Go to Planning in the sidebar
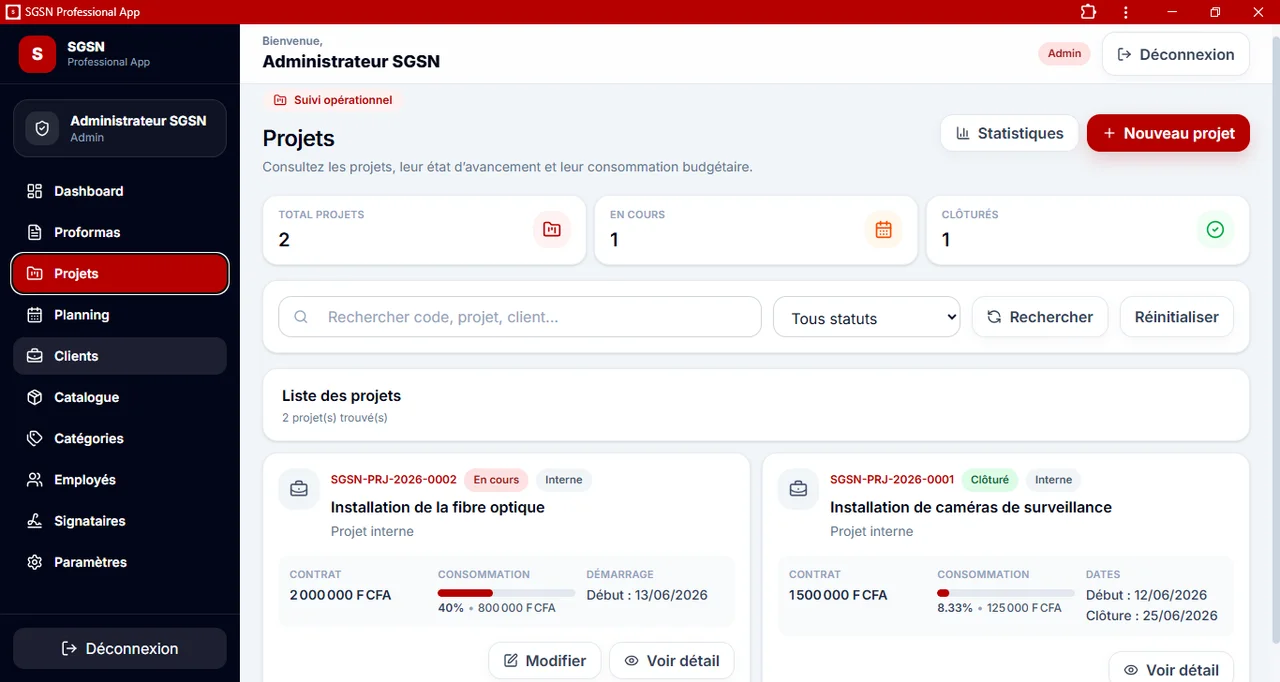The width and height of the screenshot is (1280, 682). tap(120, 315)
